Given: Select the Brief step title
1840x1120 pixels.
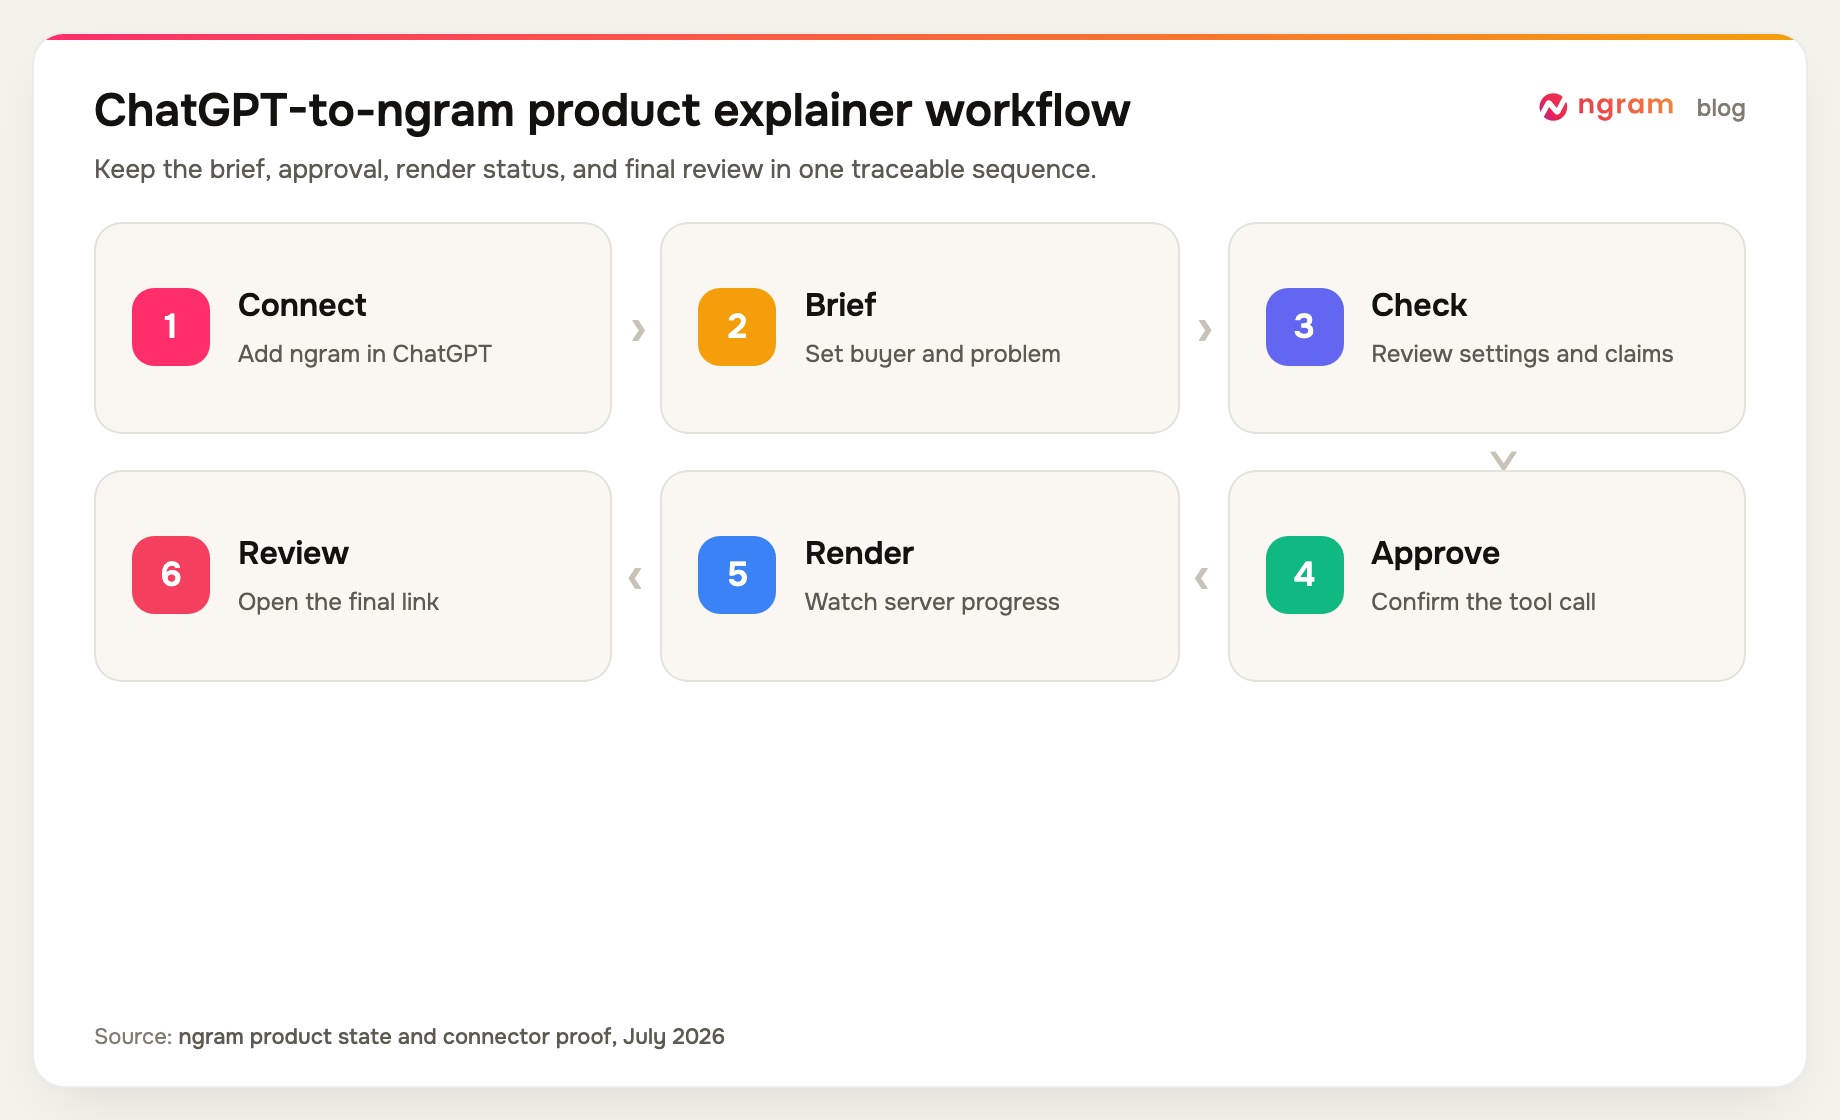Looking at the screenshot, I should (x=840, y=305).
